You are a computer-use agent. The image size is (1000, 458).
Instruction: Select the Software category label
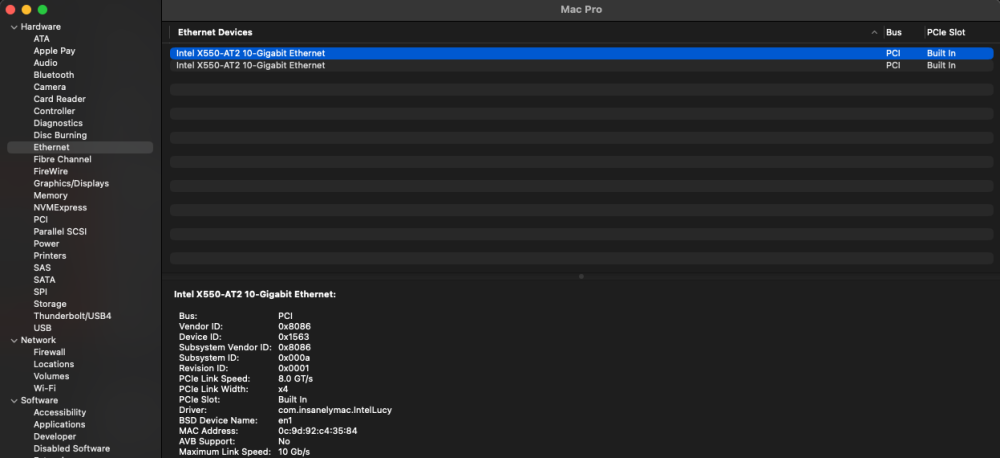tap(40, 401)
